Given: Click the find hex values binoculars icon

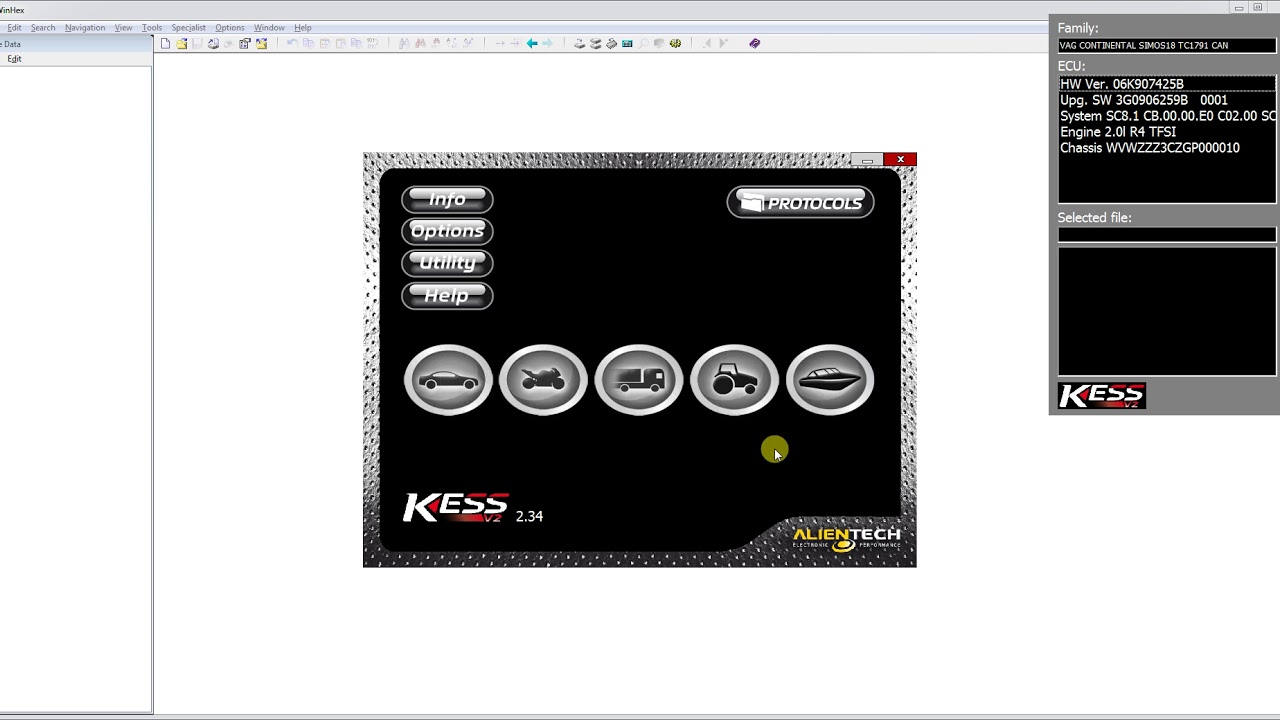Looking at the screenshot, I should (420, 43).
